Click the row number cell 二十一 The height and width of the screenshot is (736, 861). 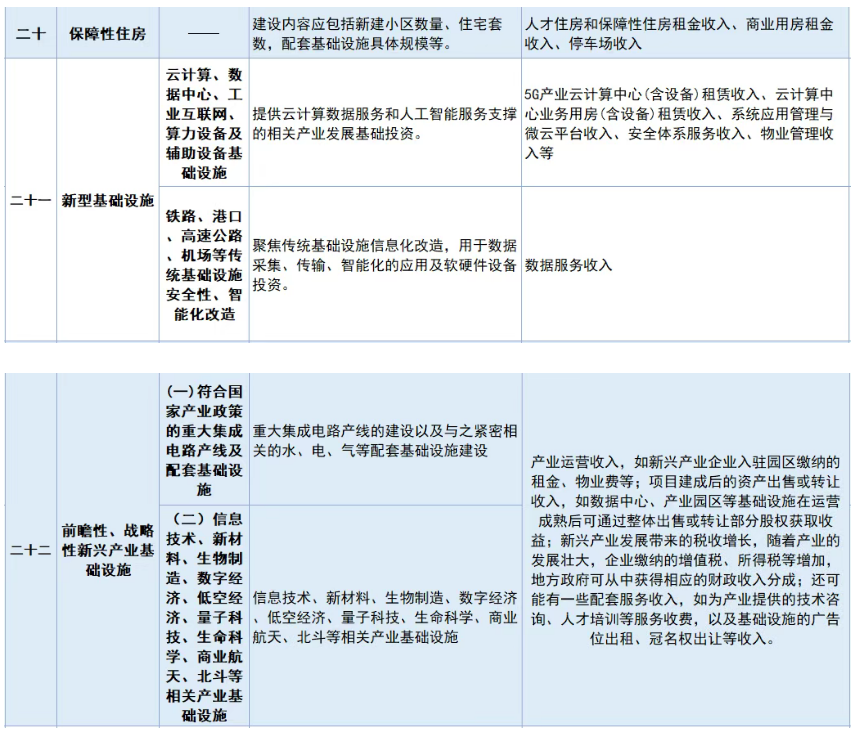30,200
